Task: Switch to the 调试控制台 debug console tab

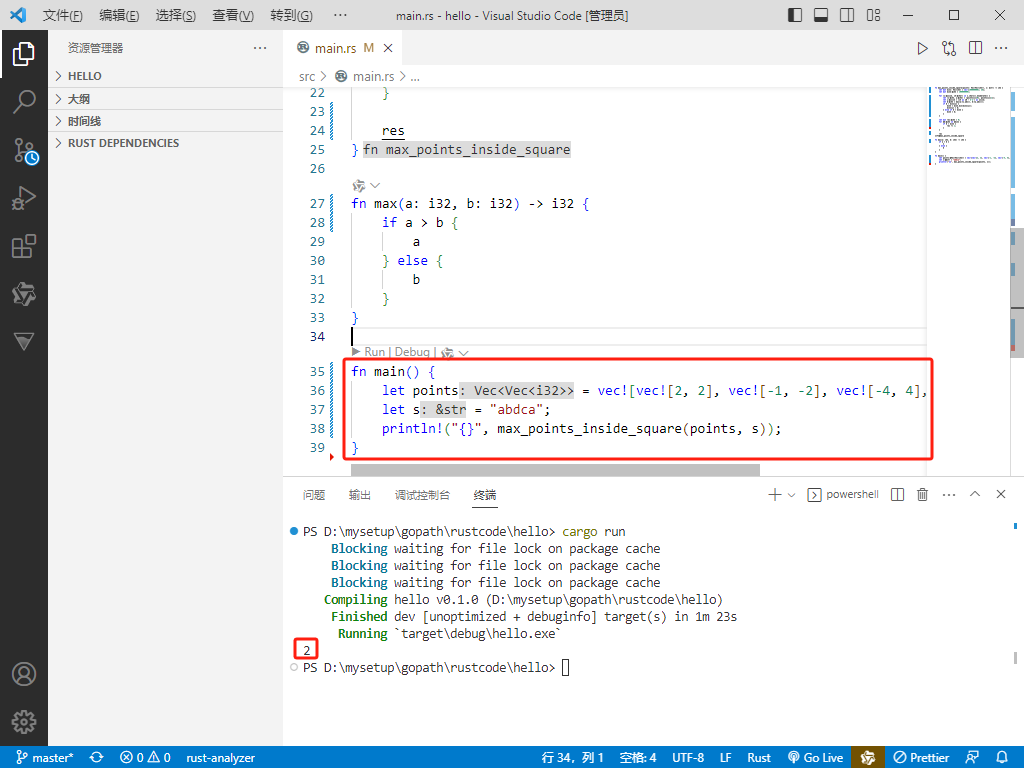Action: pos(422,495)
